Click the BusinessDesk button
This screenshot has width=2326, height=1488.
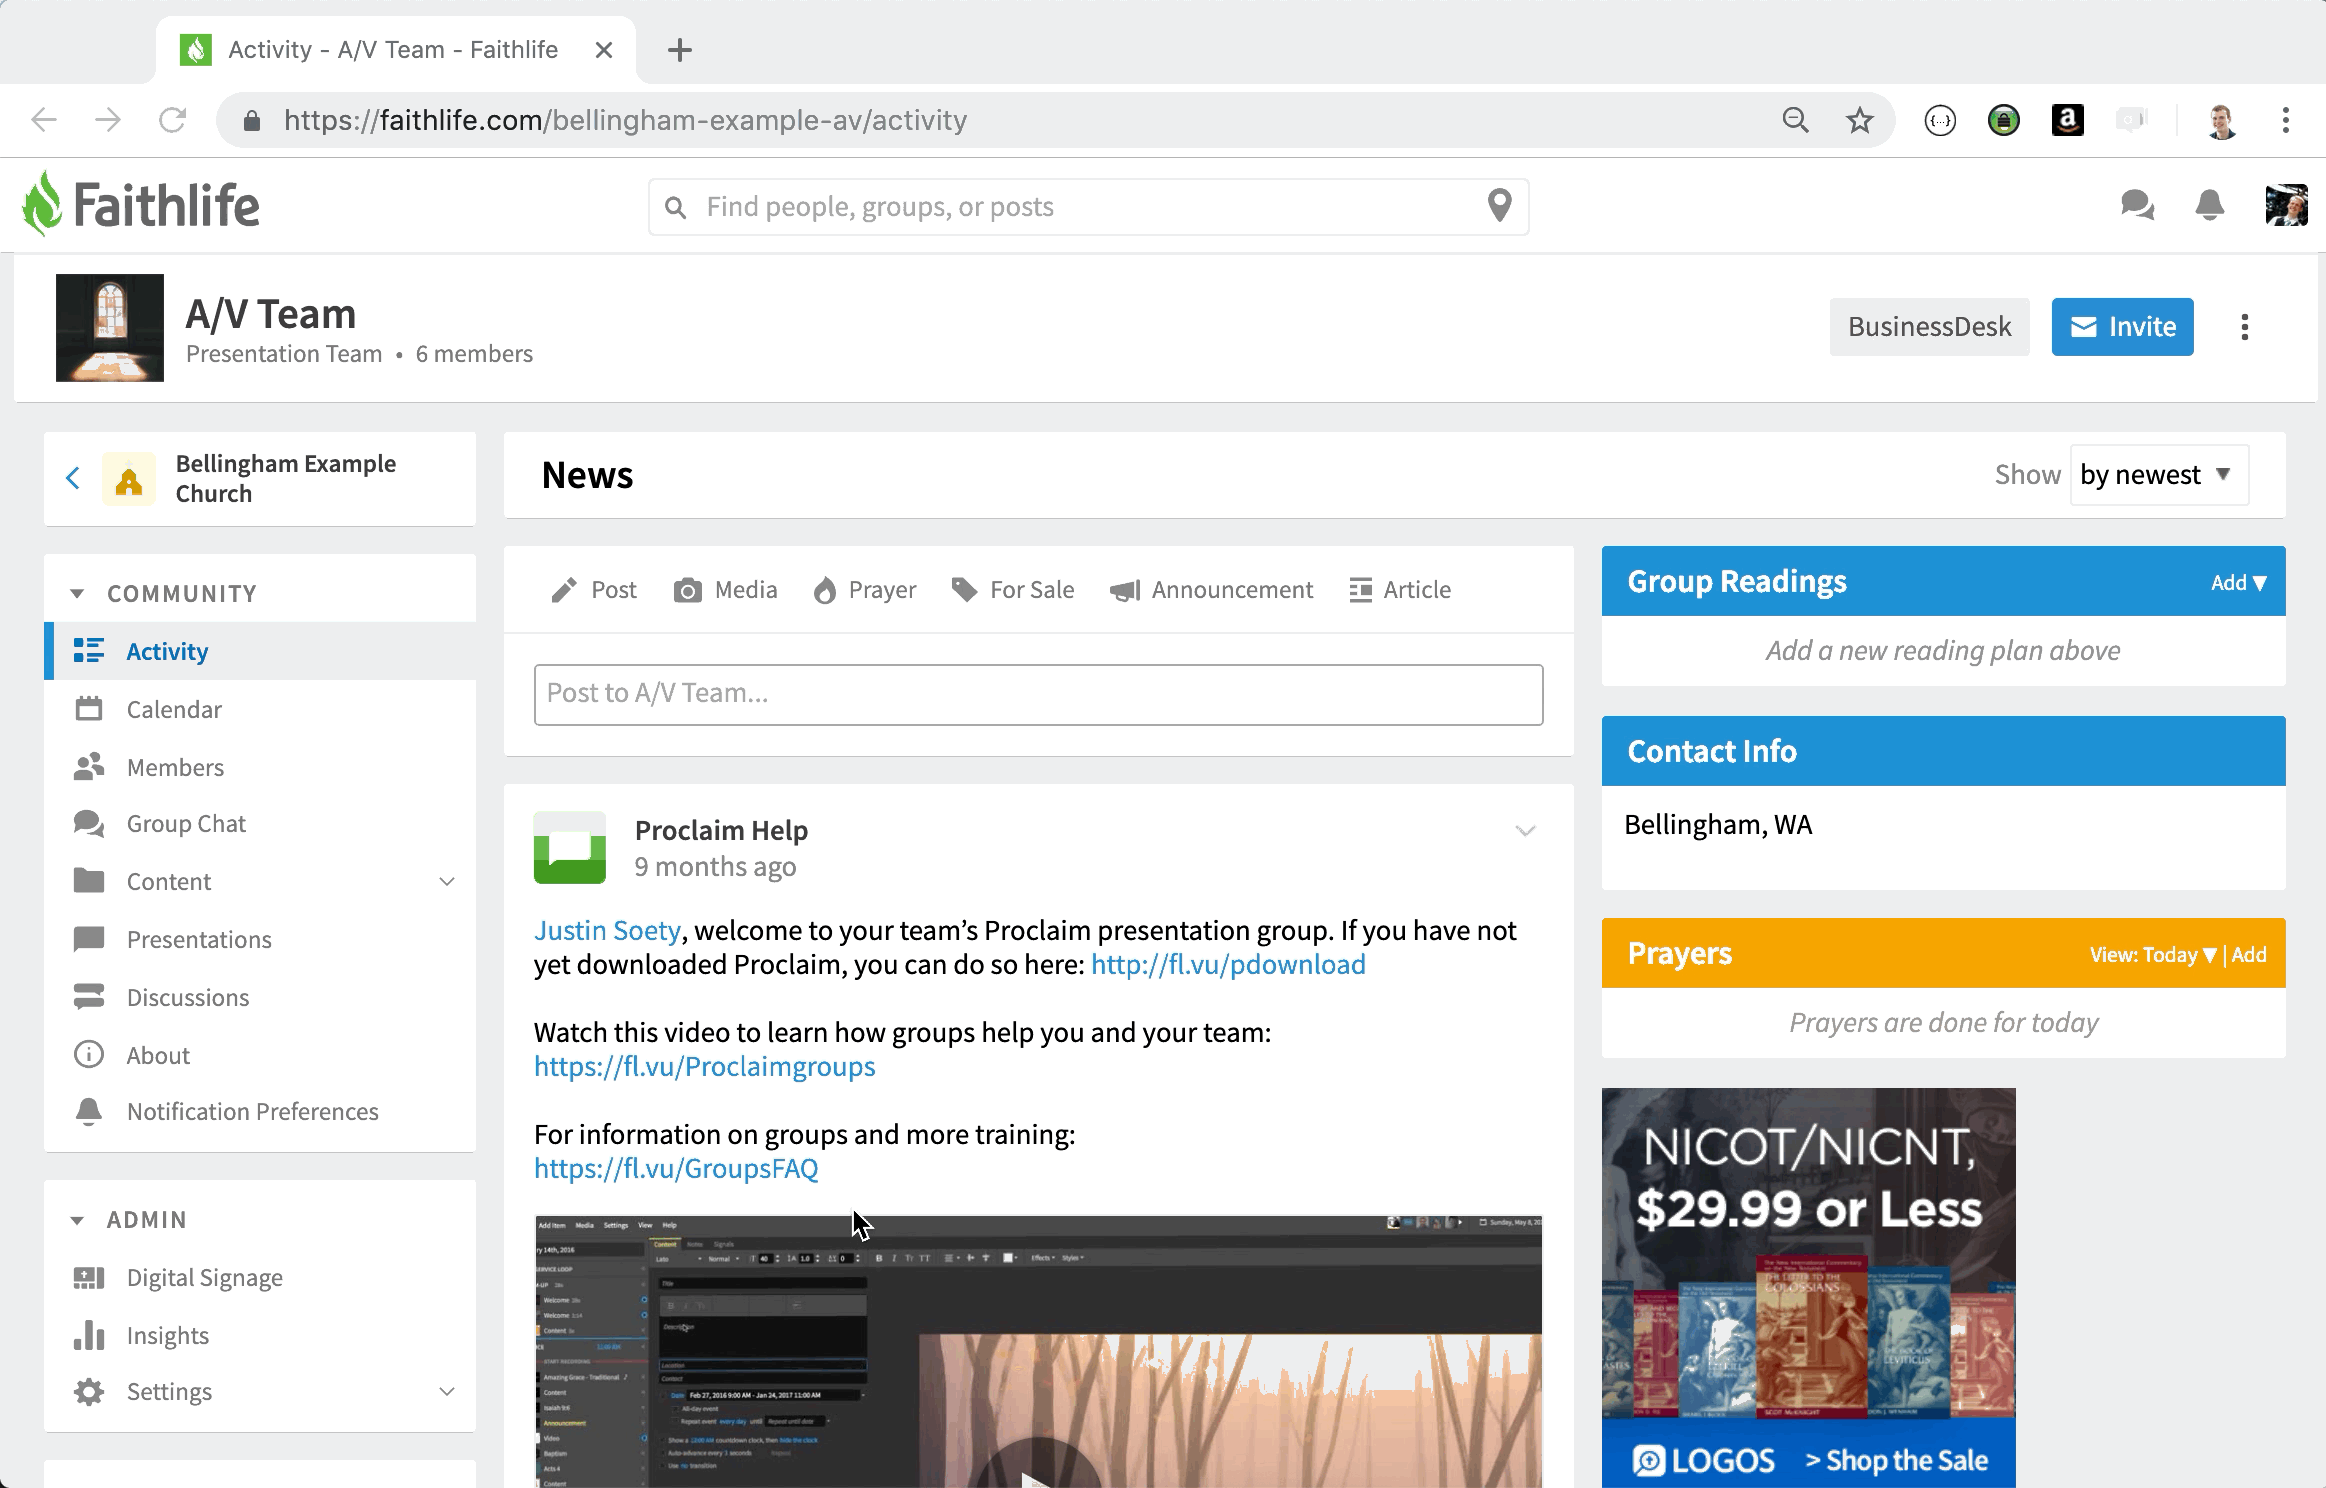1929,326
